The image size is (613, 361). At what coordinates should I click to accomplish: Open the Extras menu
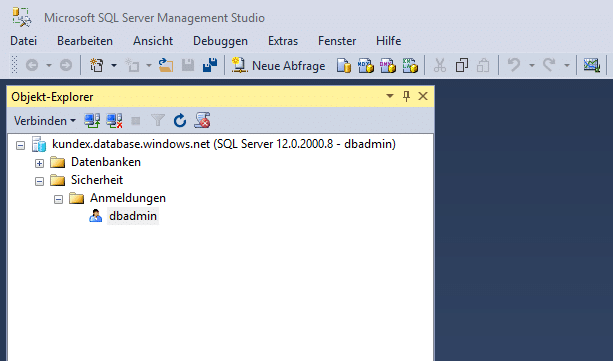283,41
